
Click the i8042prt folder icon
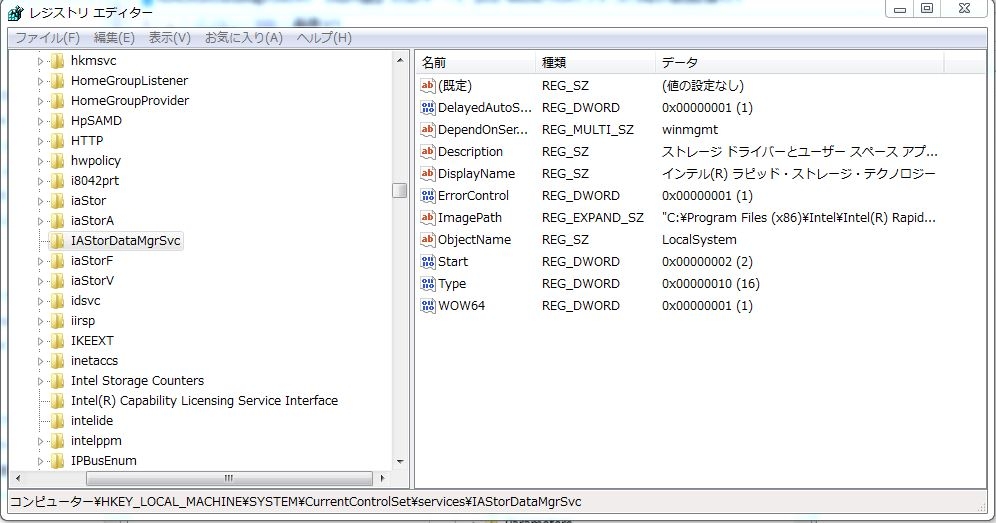coord(57,181)
